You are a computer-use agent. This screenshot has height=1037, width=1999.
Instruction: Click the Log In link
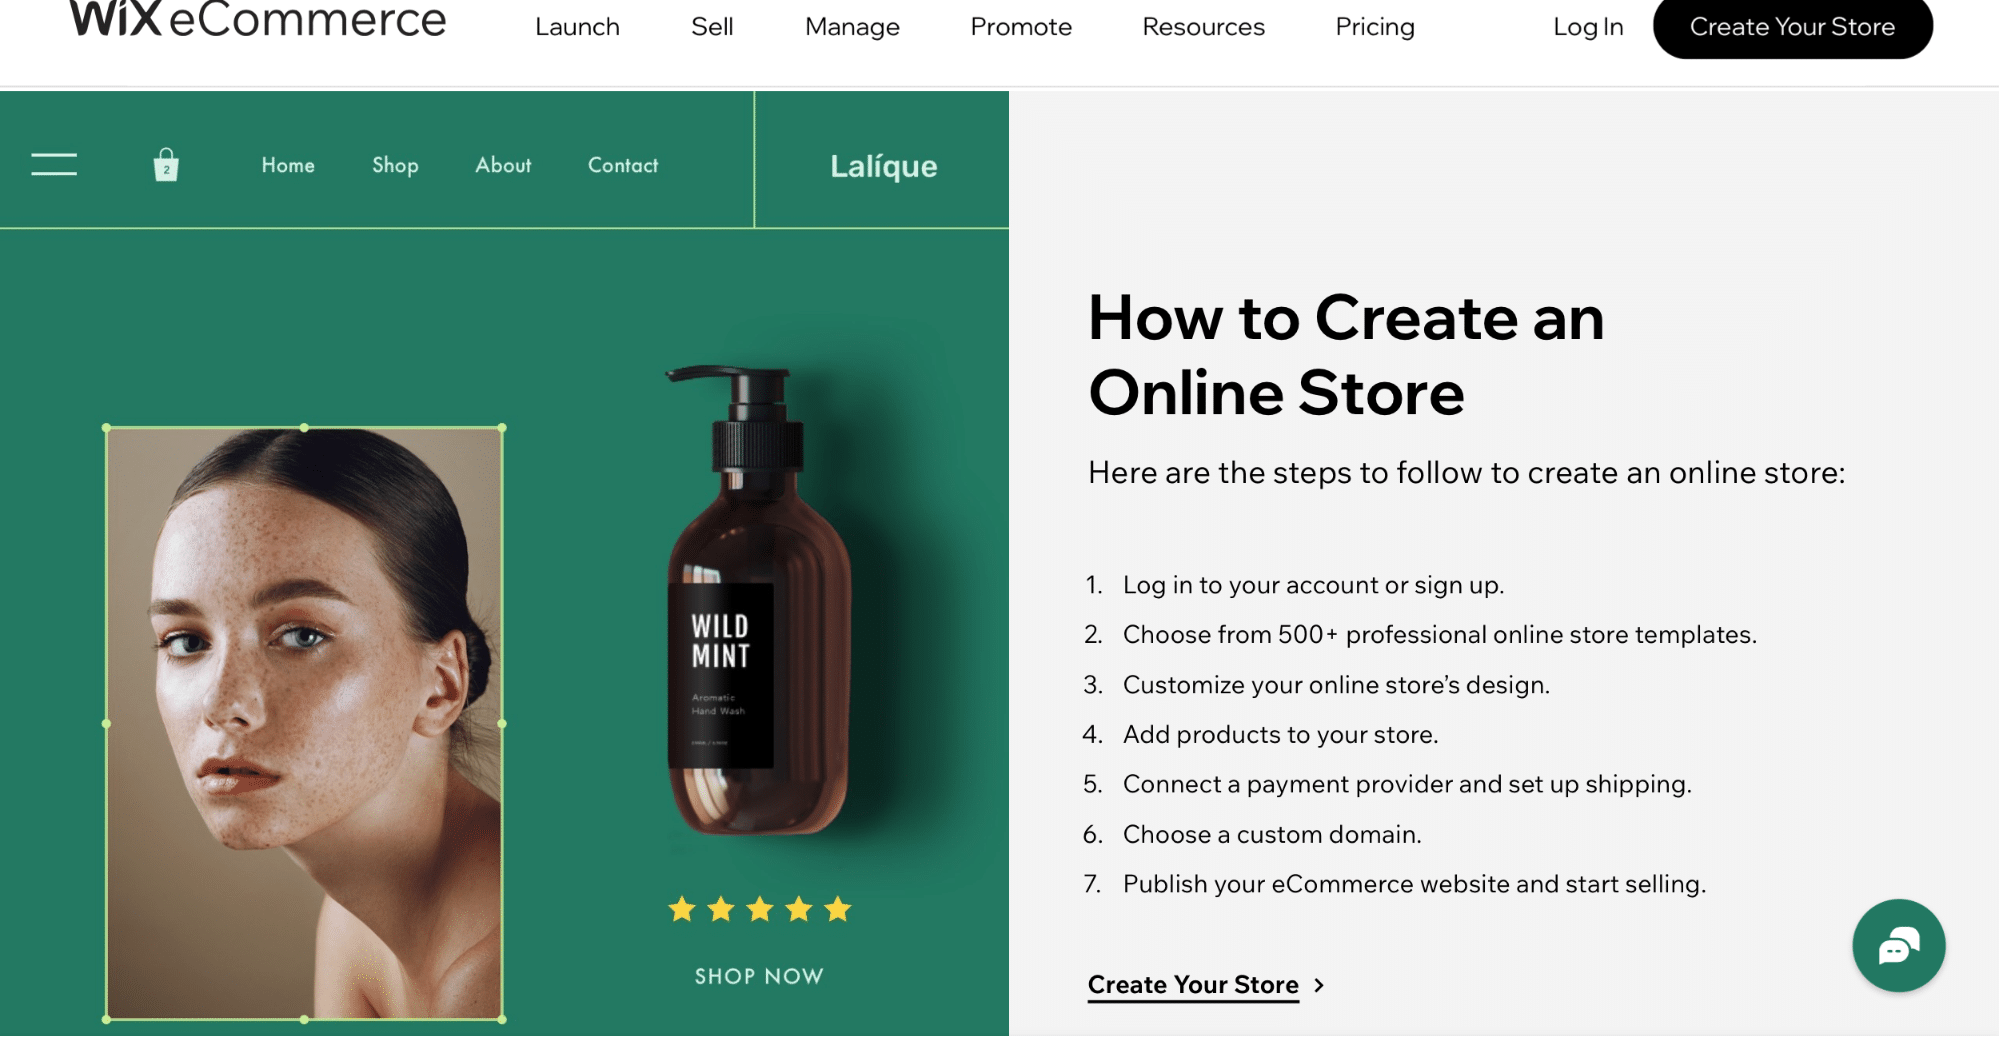click(x=1588, y=27)
